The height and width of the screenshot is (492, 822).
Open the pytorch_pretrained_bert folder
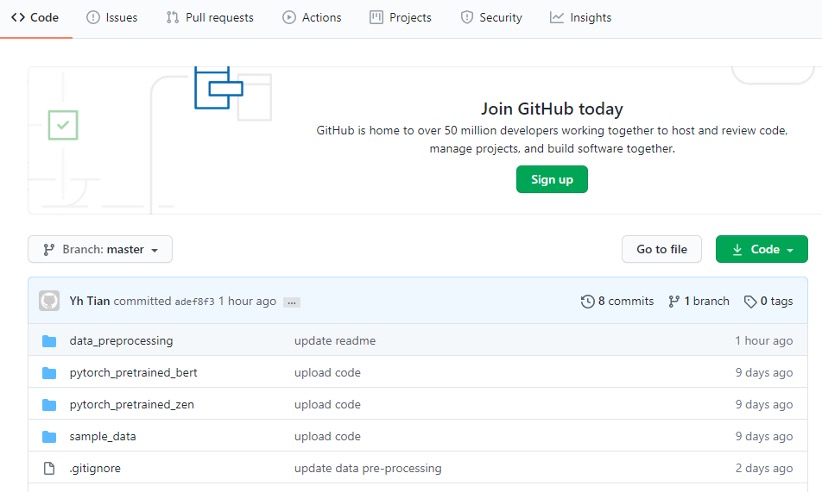click(134, 373)
